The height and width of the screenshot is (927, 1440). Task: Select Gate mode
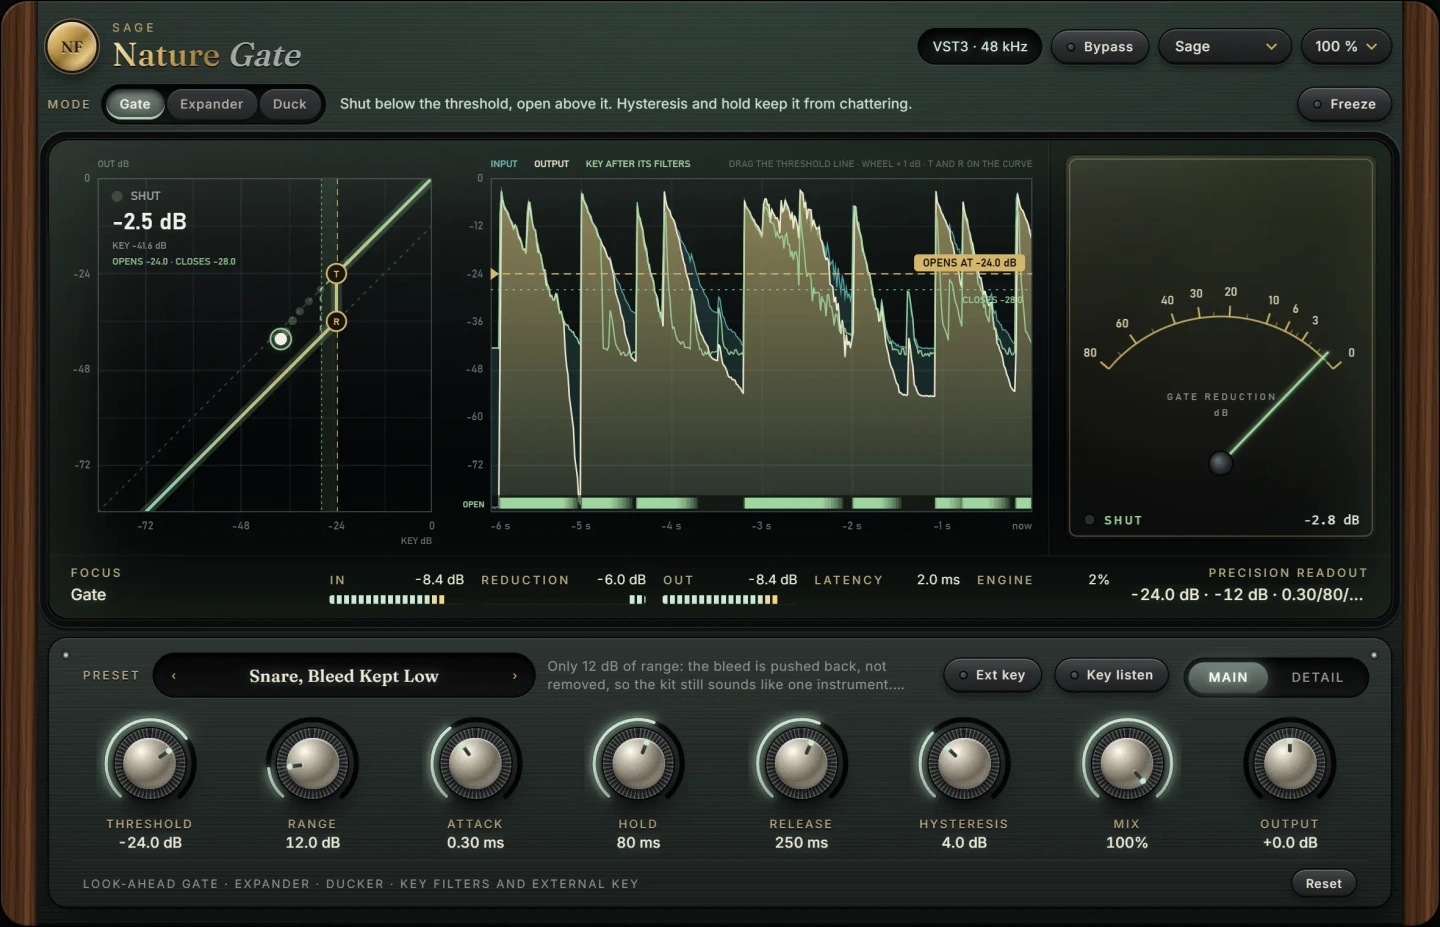point(135,104)
